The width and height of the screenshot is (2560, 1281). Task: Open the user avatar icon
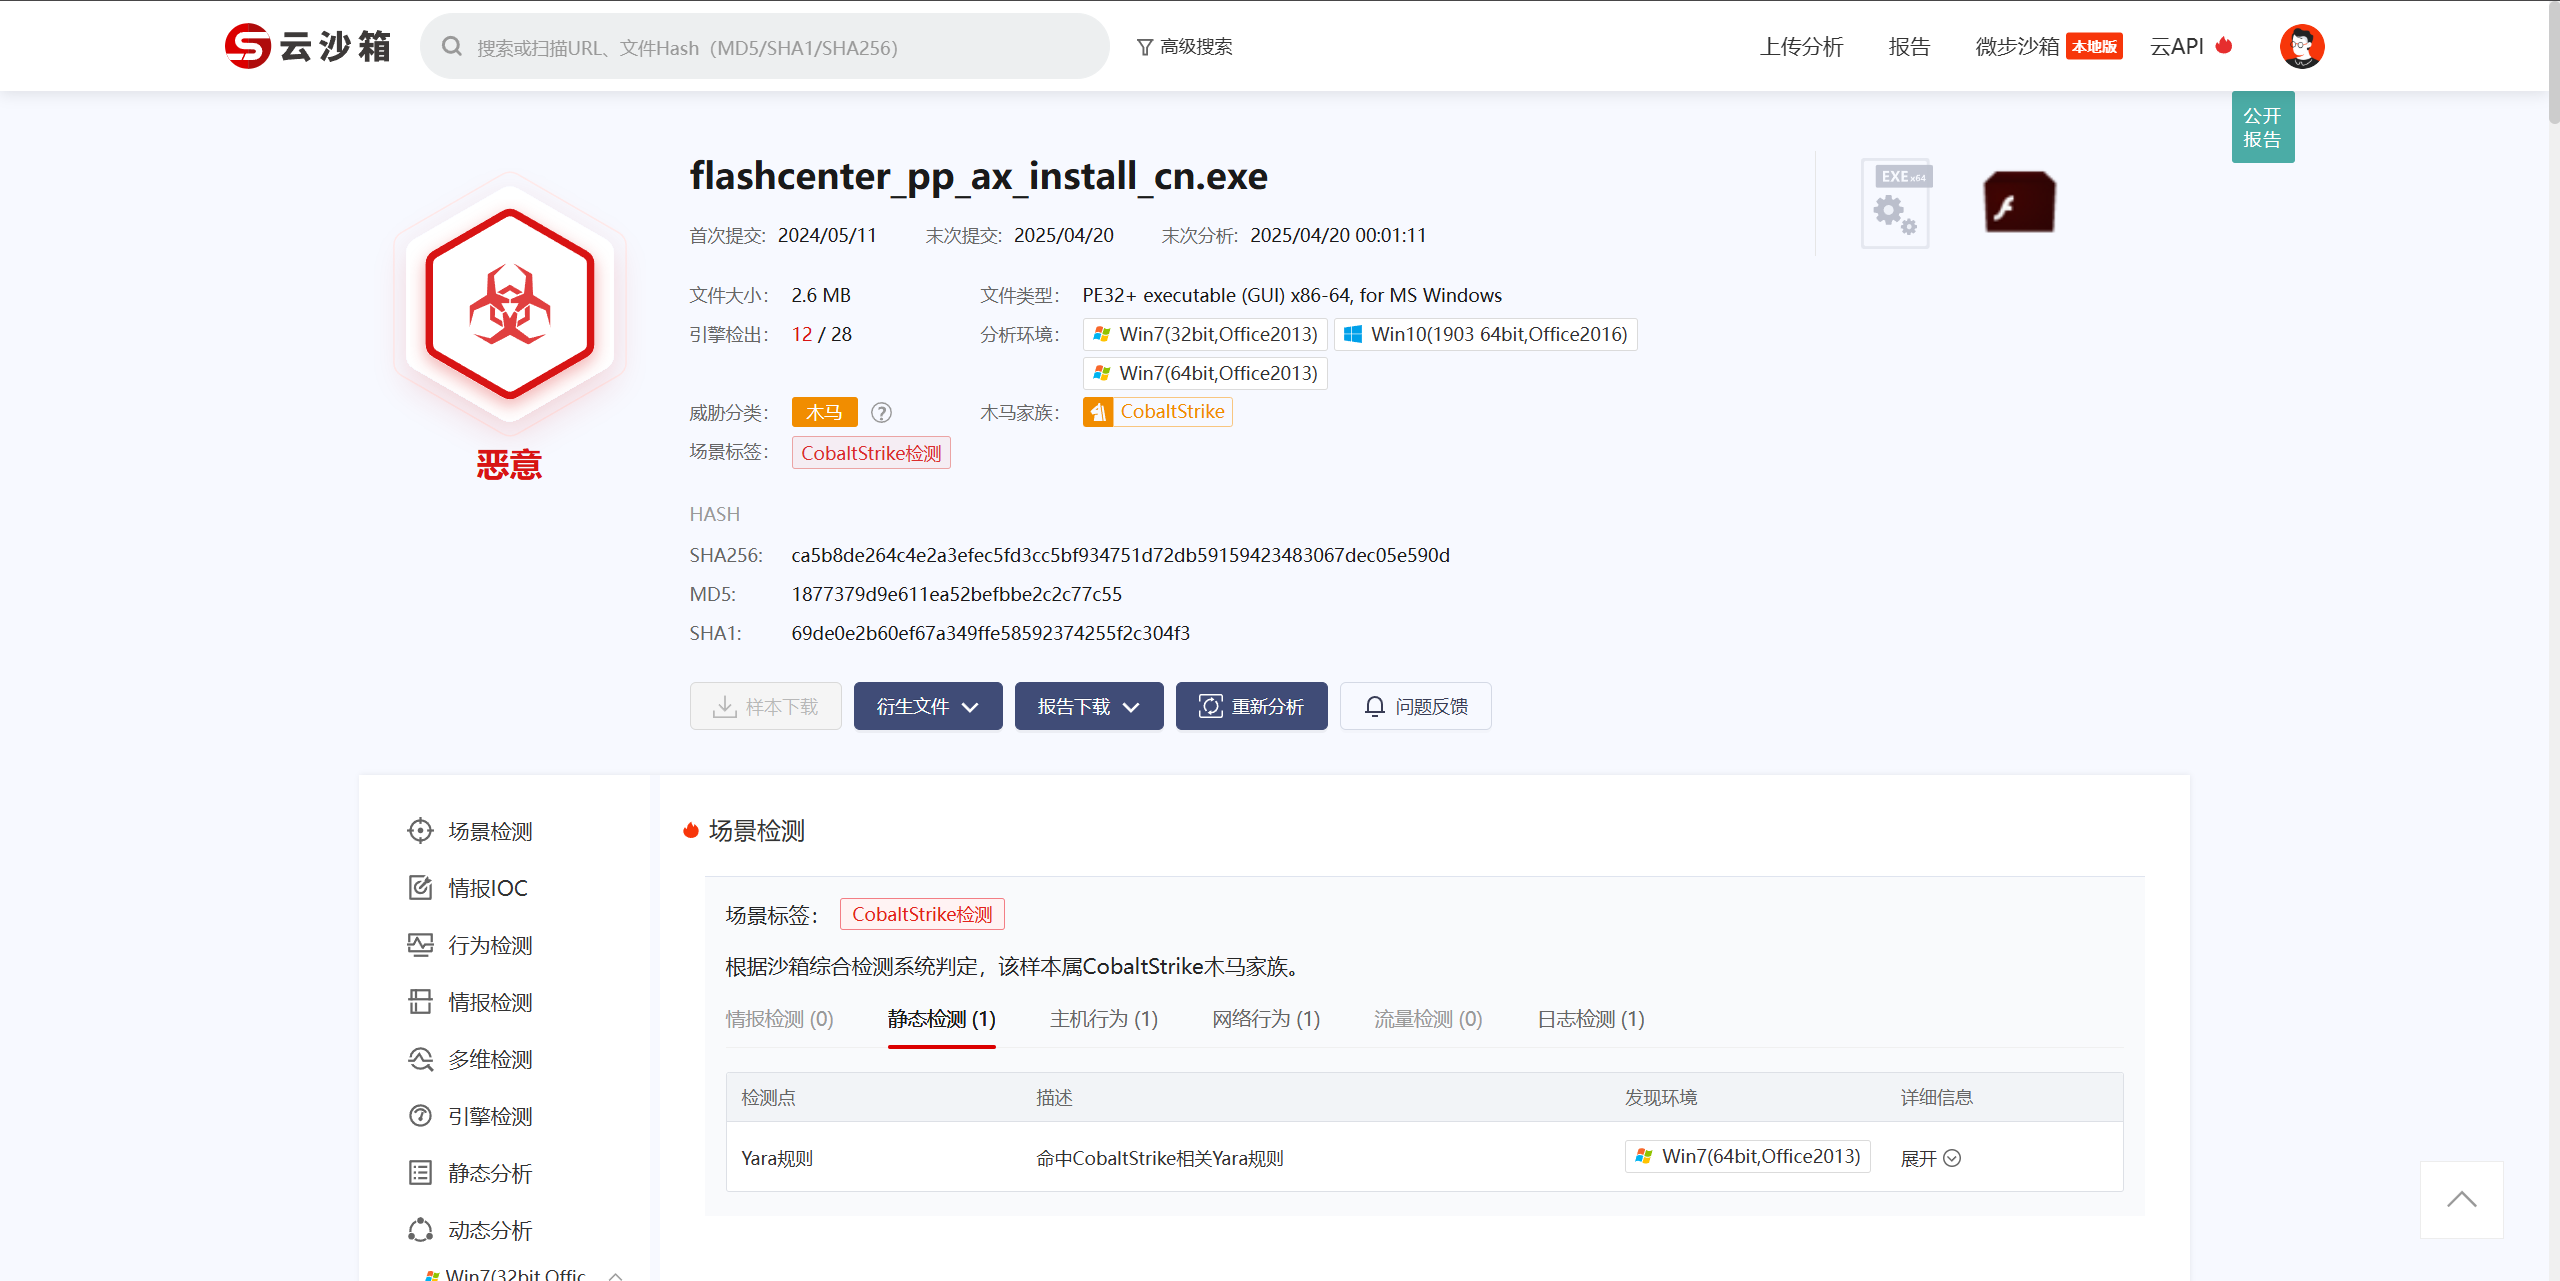(x=2302, y=46)
